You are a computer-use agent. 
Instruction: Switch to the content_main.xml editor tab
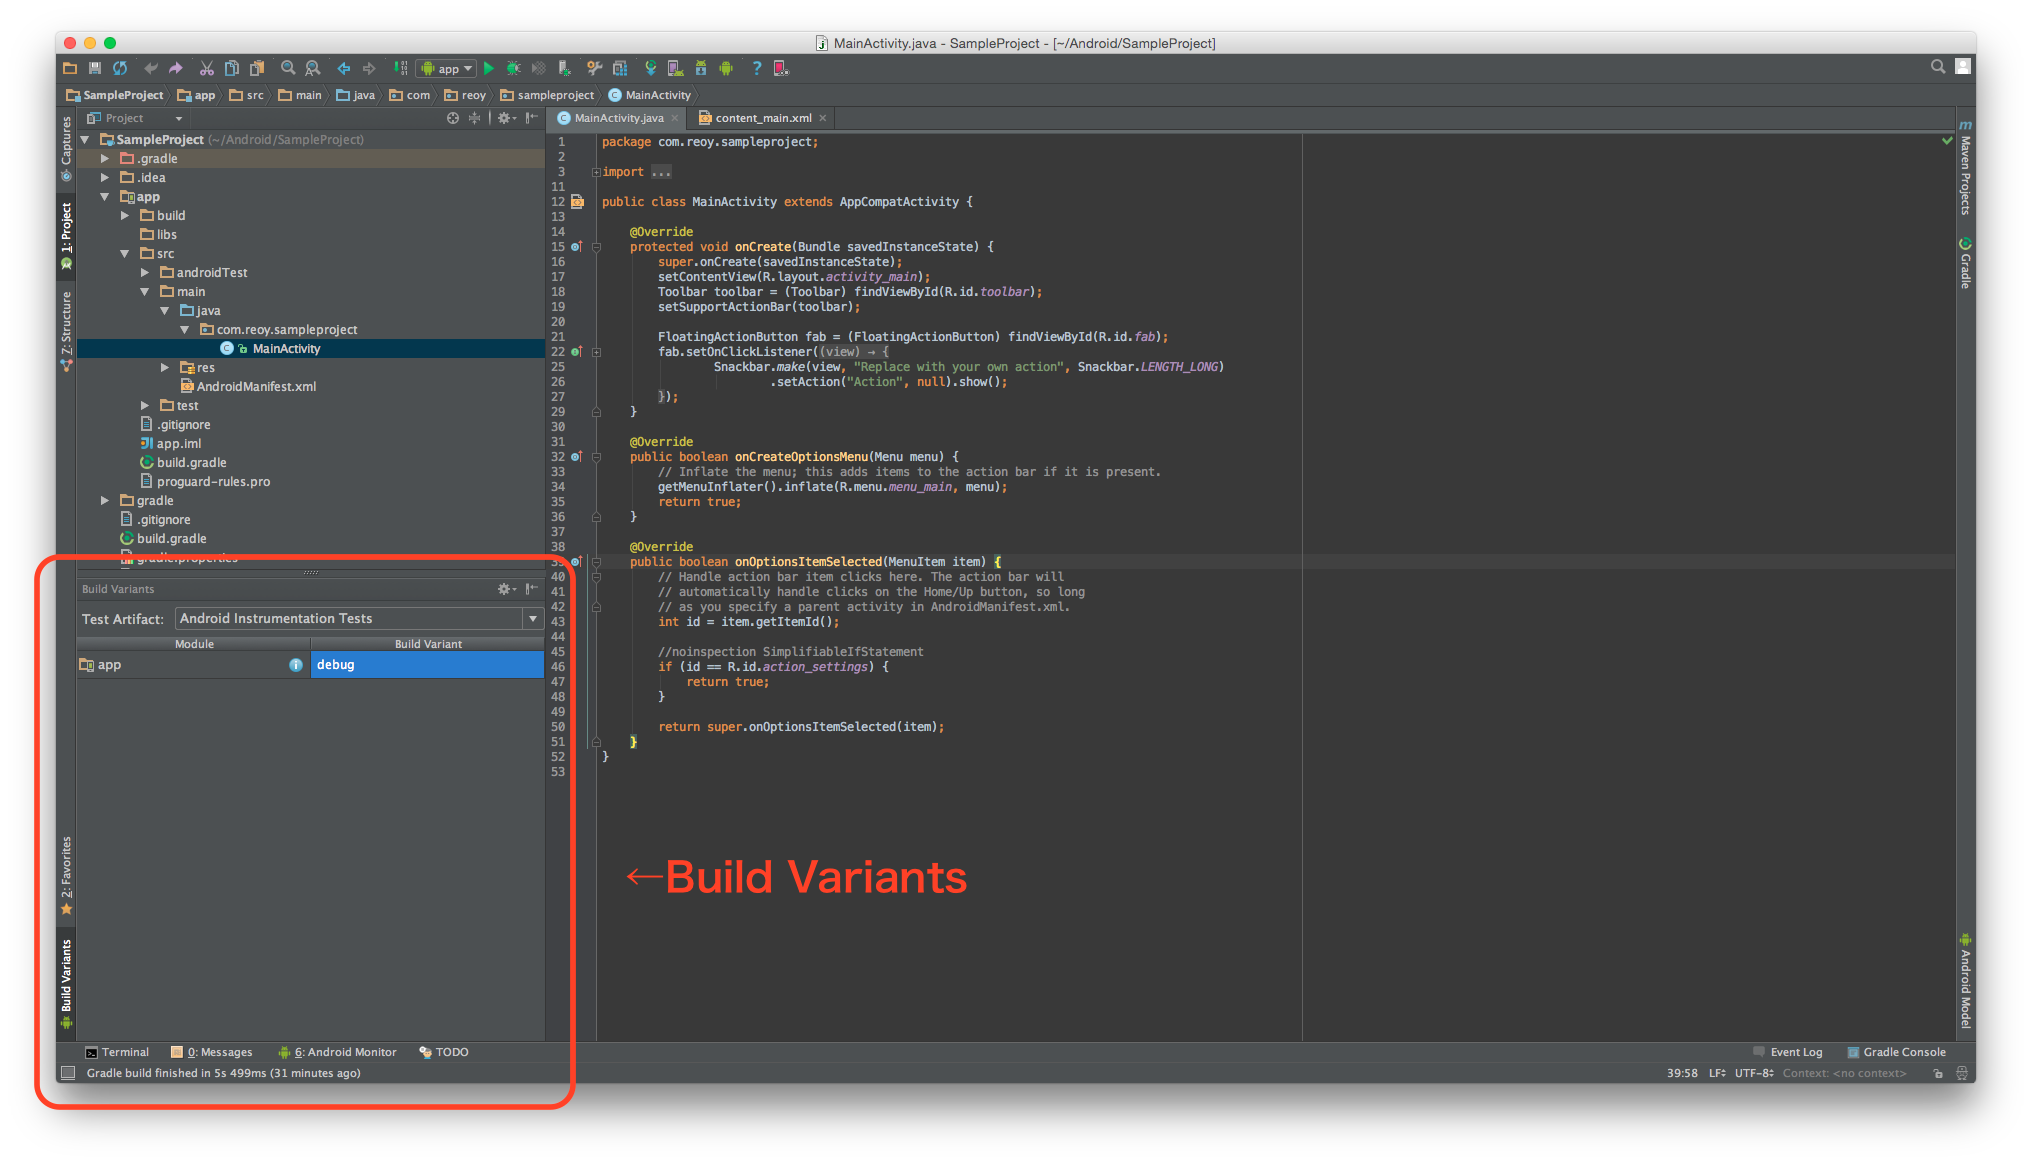pos(762,118)
